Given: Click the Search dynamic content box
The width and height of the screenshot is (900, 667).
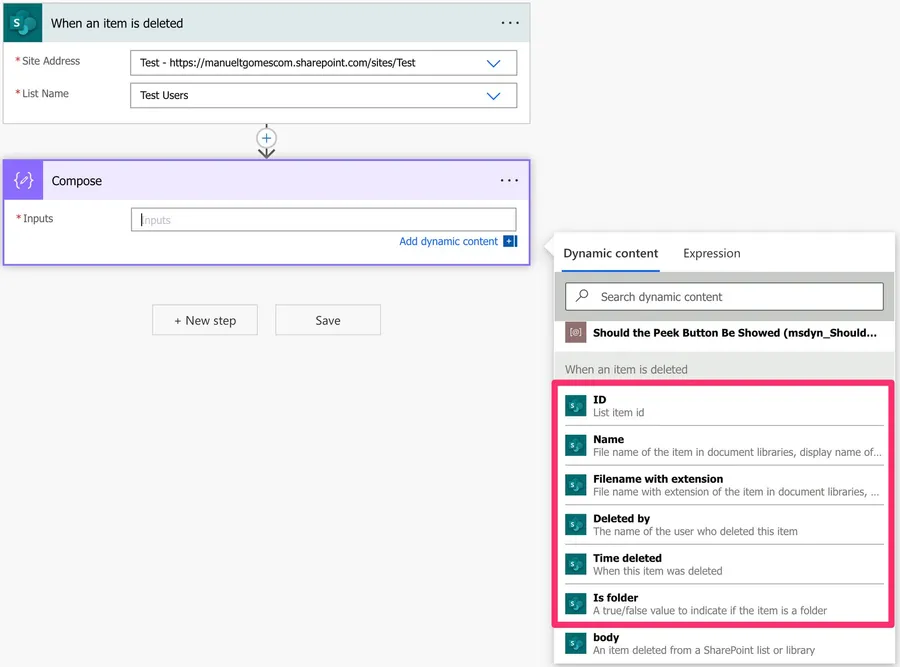Looking at the screenshot, I should click(724, 297).
